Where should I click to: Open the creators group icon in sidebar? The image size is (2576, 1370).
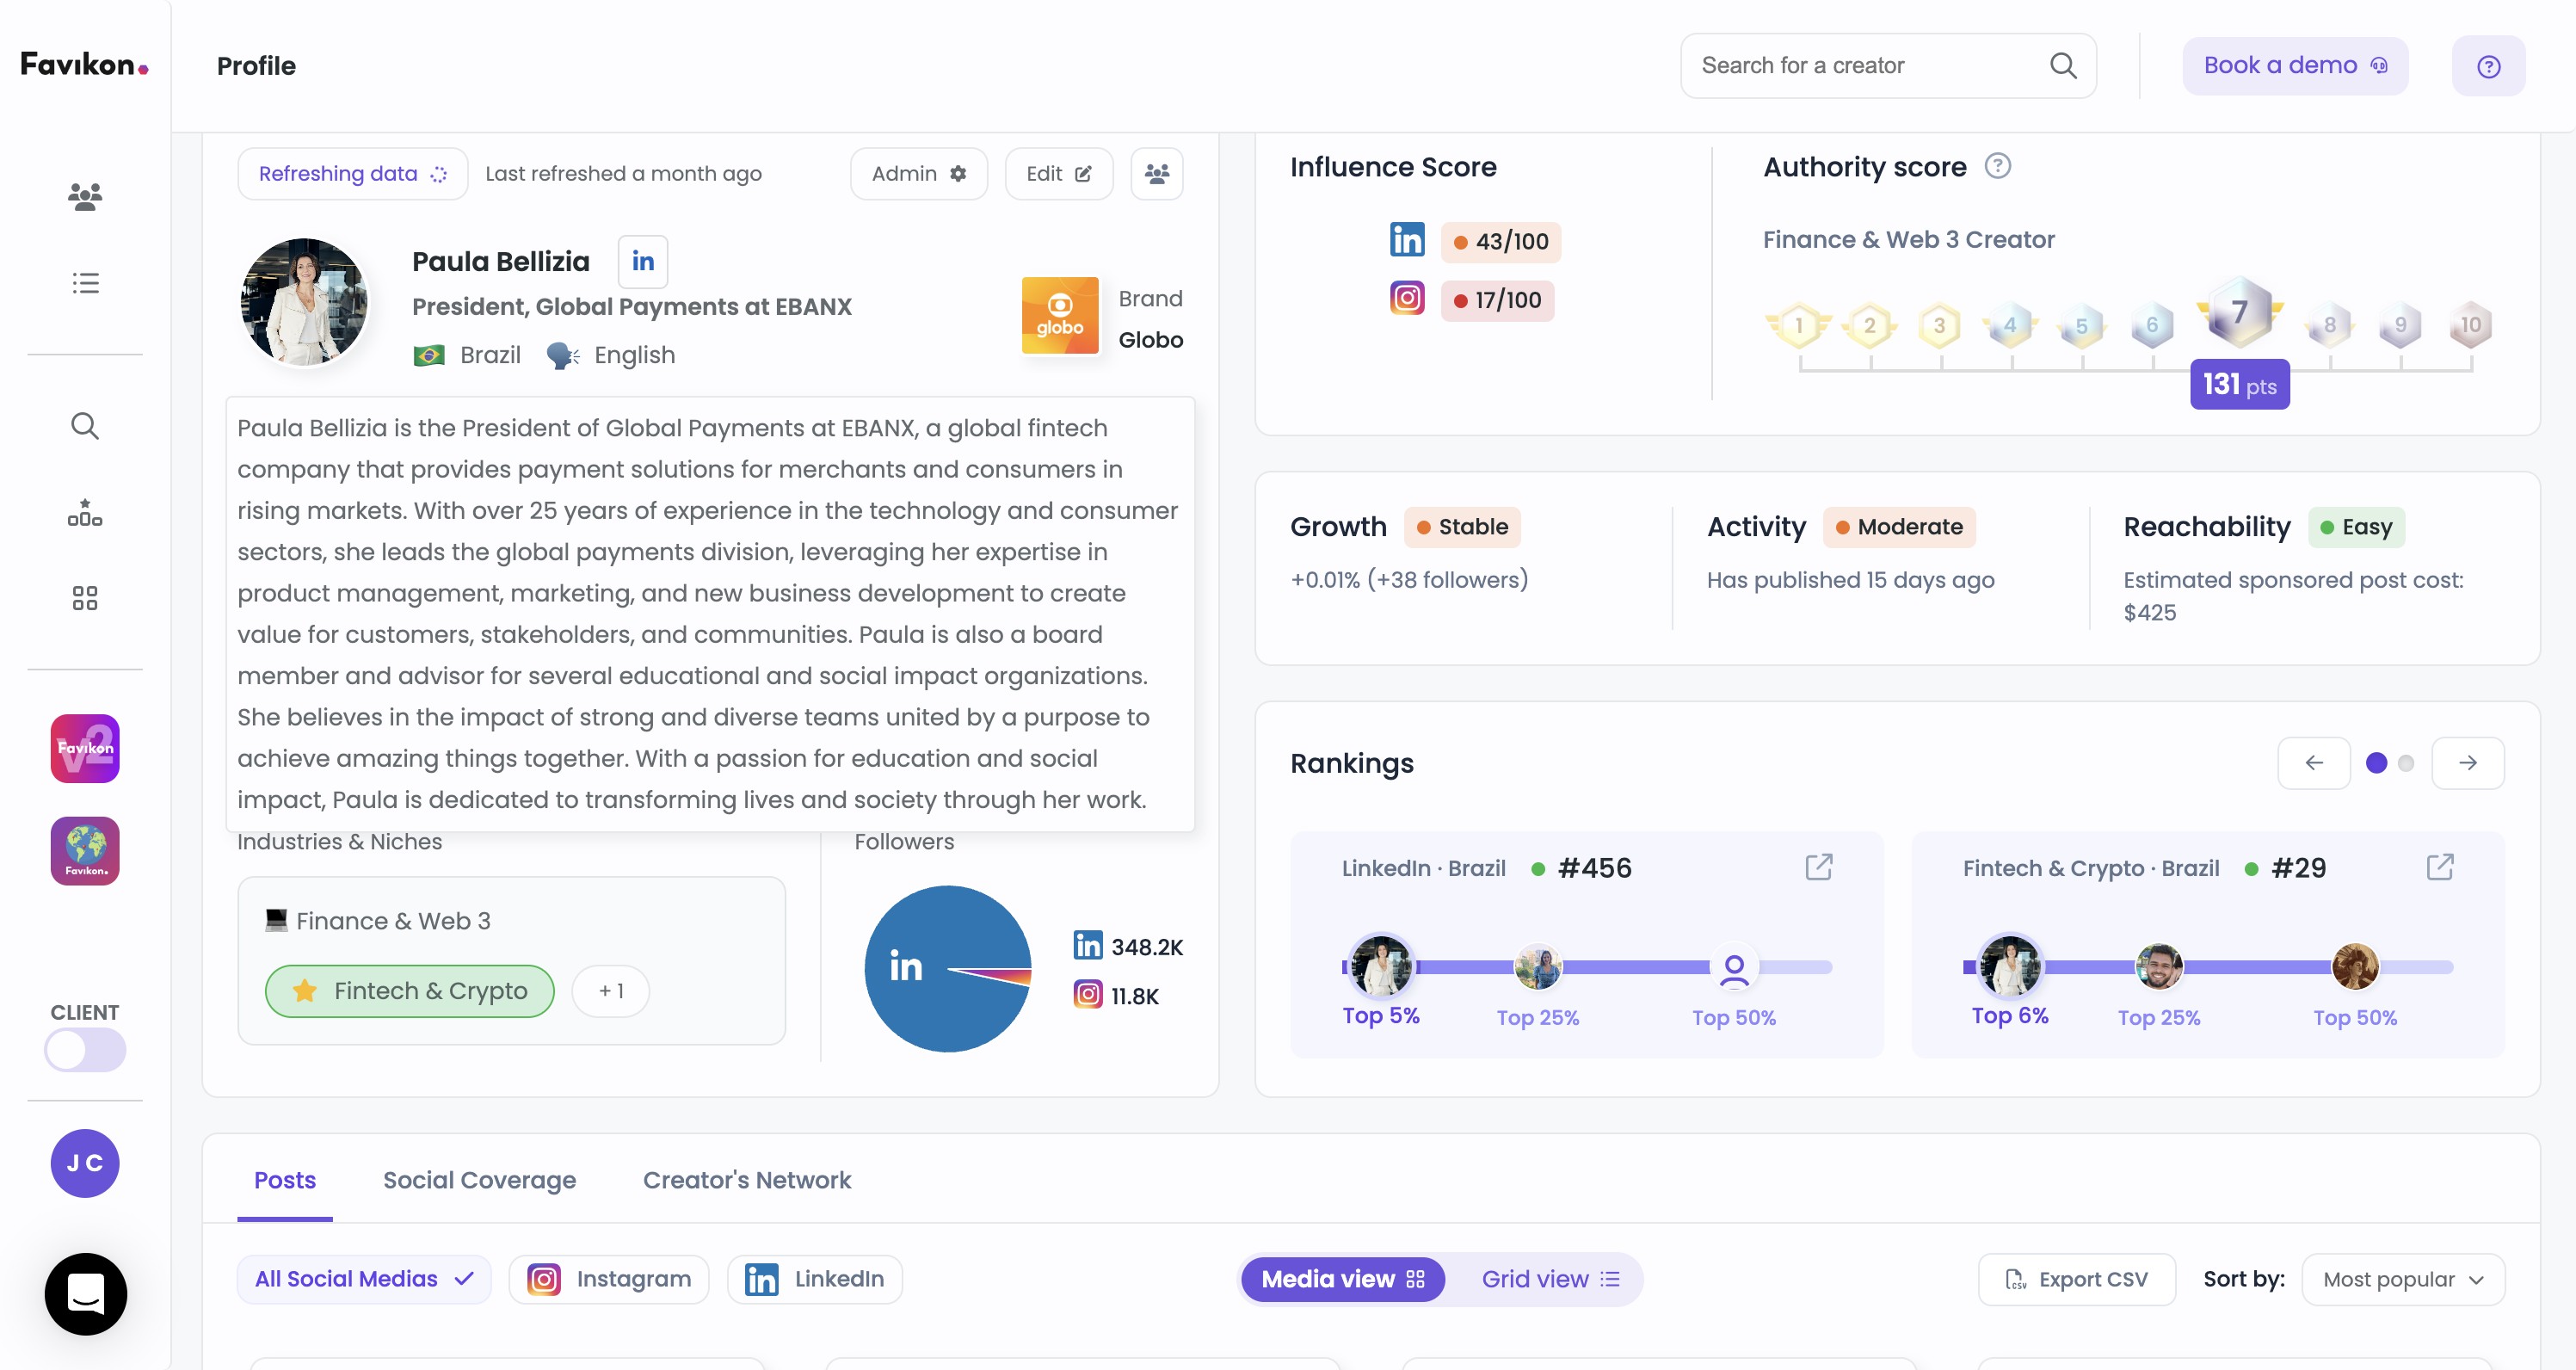tap(85, 196)
